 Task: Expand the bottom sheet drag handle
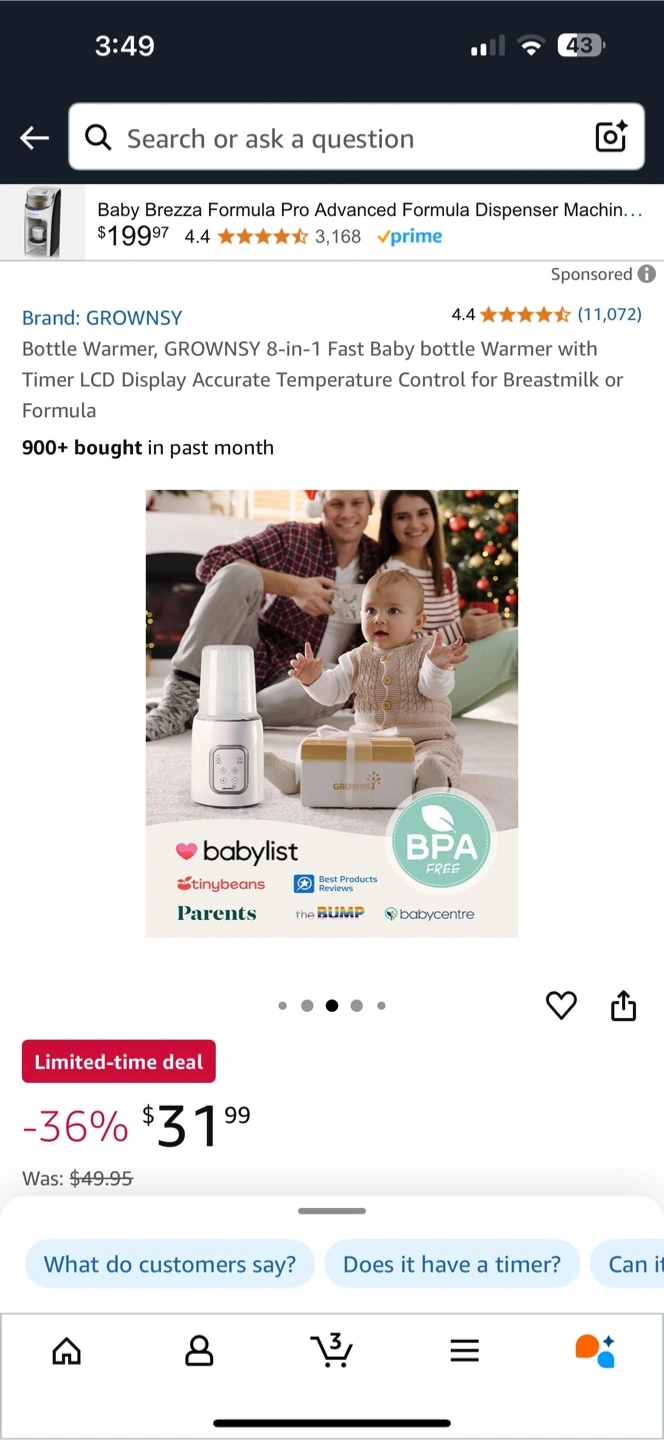332,1211
